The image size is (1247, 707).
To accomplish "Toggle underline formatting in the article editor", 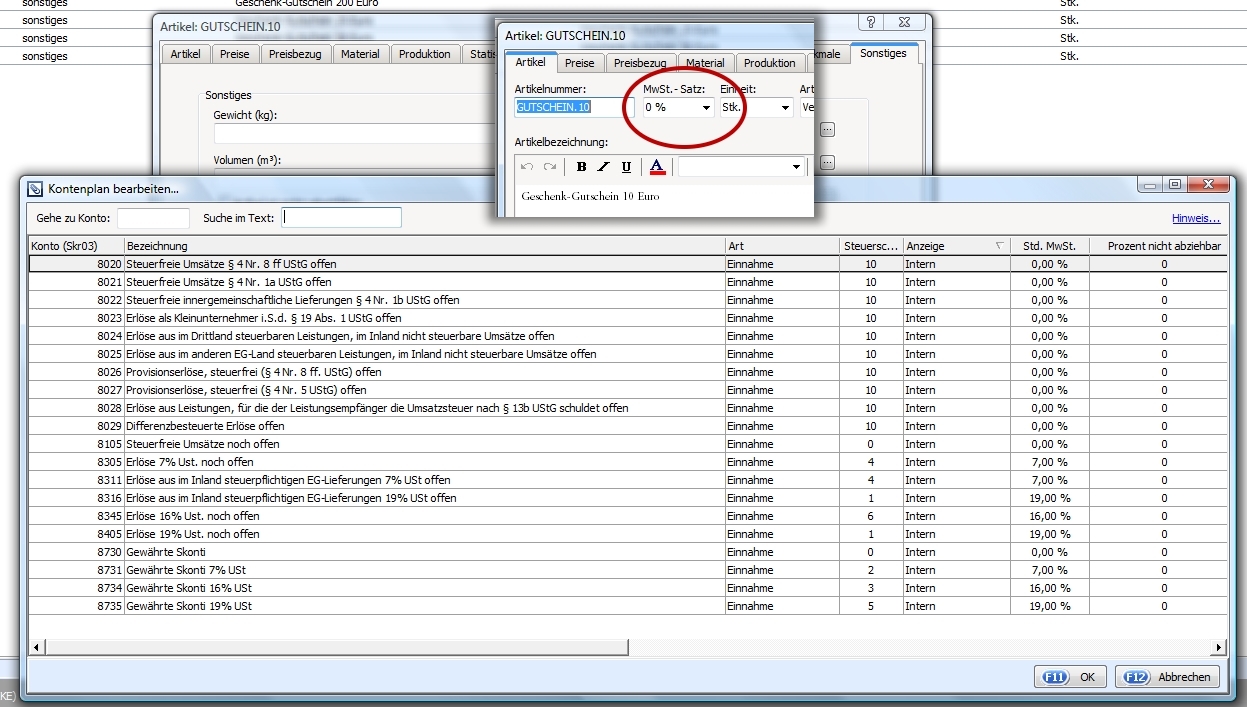I will click(626, 167).
